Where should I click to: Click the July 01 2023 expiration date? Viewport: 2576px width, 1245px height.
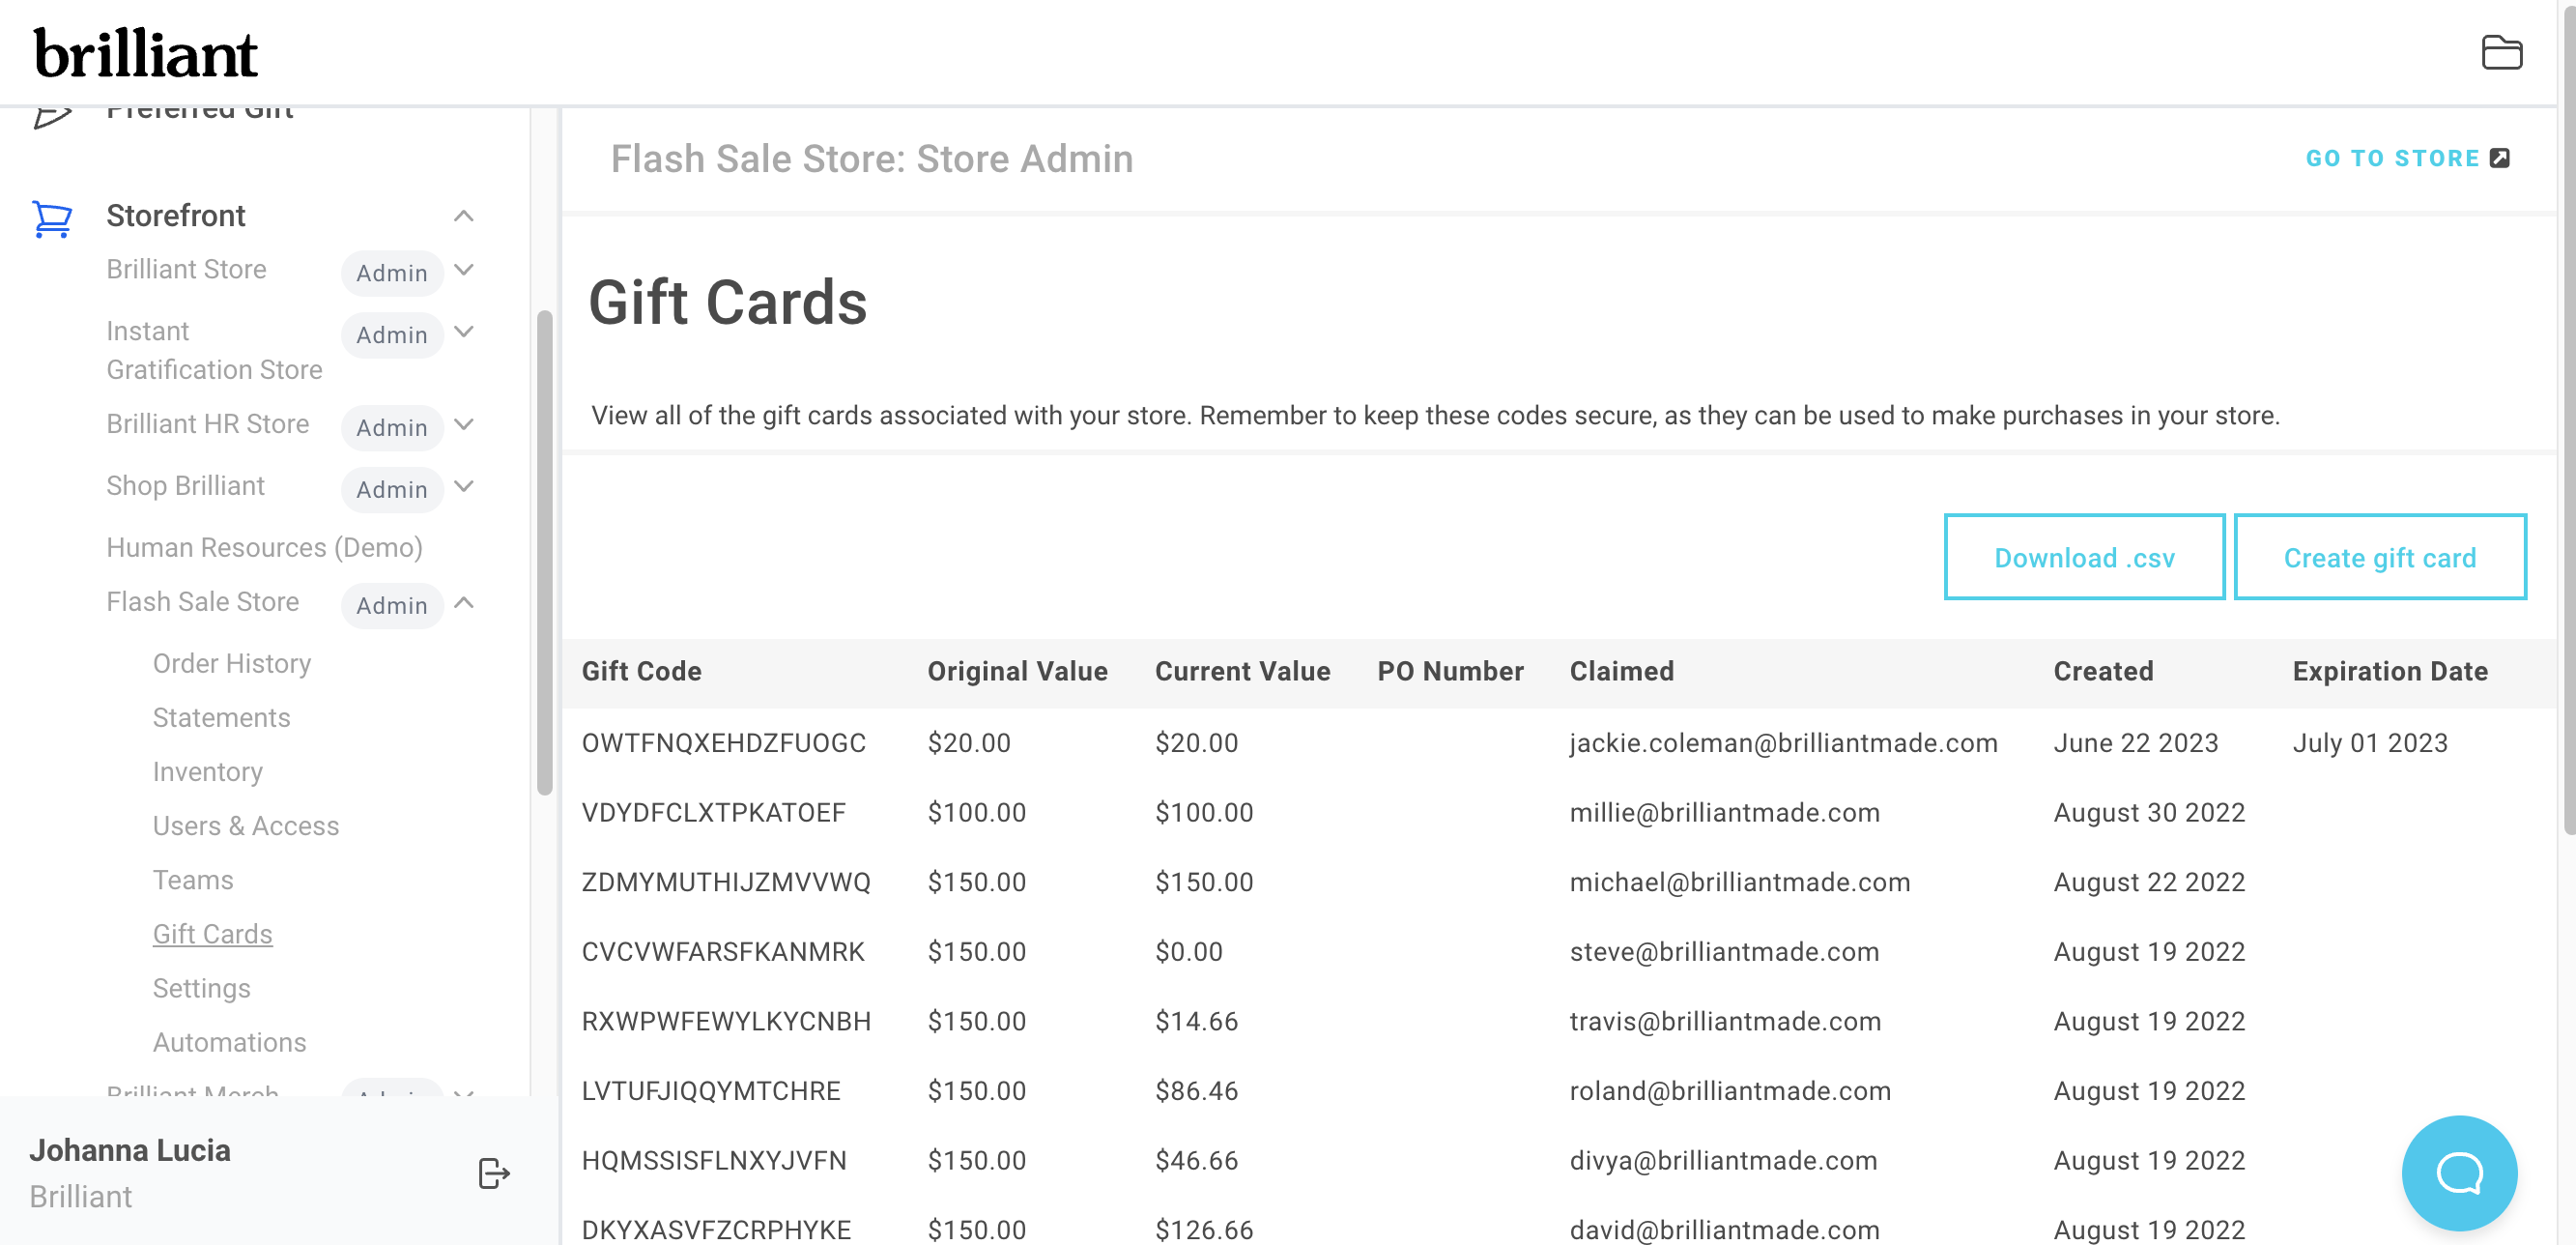point(2369,743)
